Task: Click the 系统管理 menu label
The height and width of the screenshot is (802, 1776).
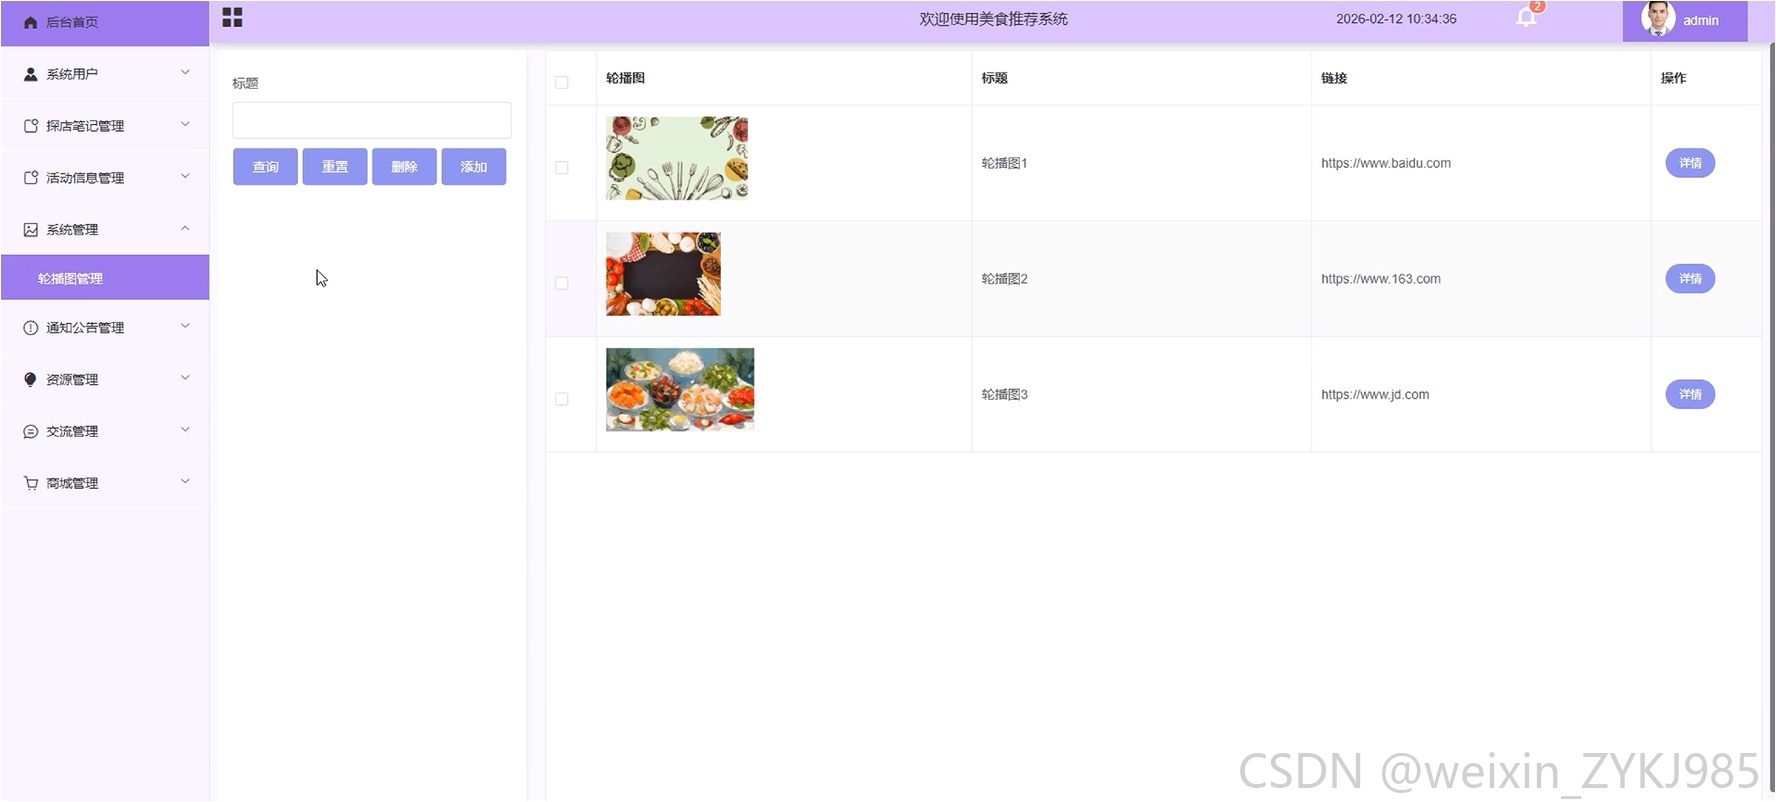Action: pyautogui.click(x=72, y=230)
